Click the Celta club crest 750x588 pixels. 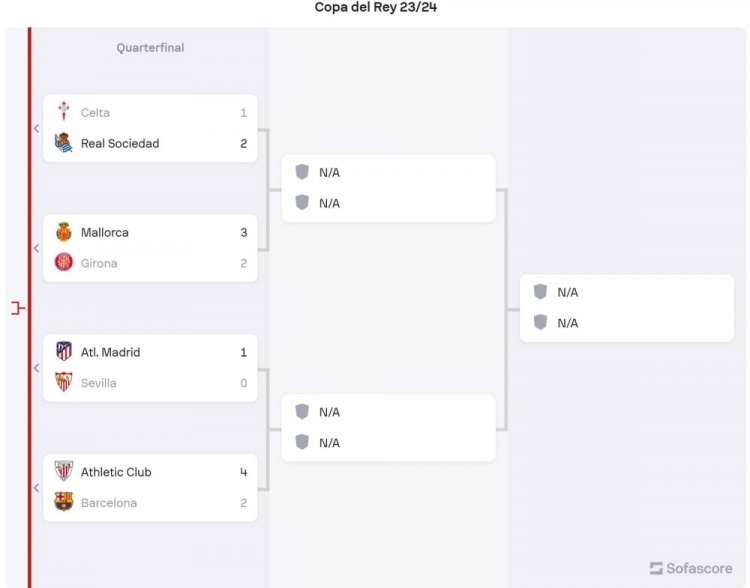[x=64, y=112]
